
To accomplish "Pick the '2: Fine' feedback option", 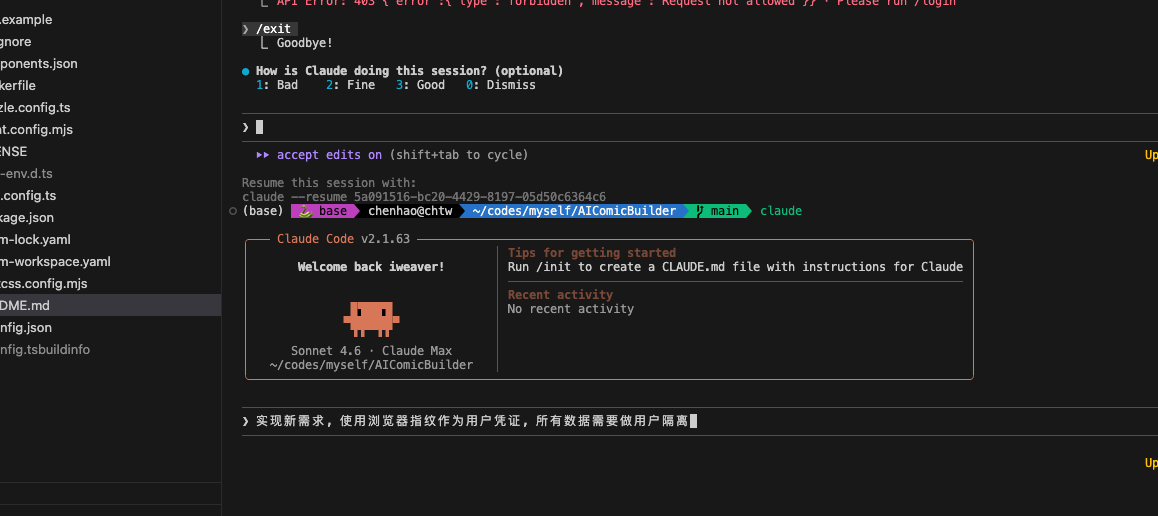I will [347, 85].
